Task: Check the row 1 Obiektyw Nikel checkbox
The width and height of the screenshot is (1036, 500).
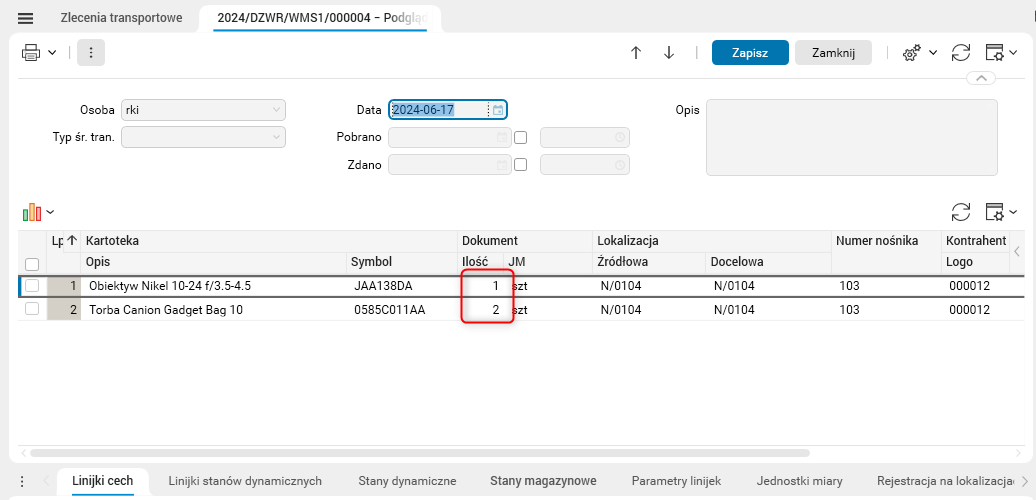Action: tap(32, 286)
